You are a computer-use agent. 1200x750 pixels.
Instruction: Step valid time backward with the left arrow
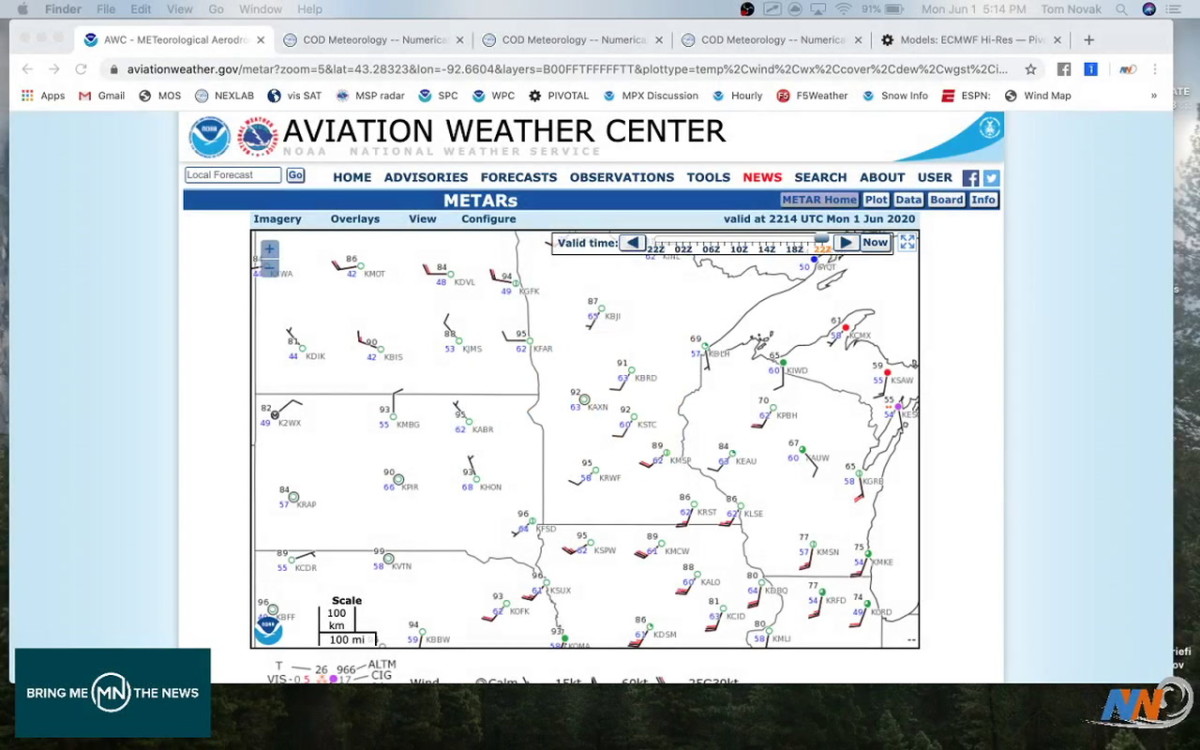point(634,242)
